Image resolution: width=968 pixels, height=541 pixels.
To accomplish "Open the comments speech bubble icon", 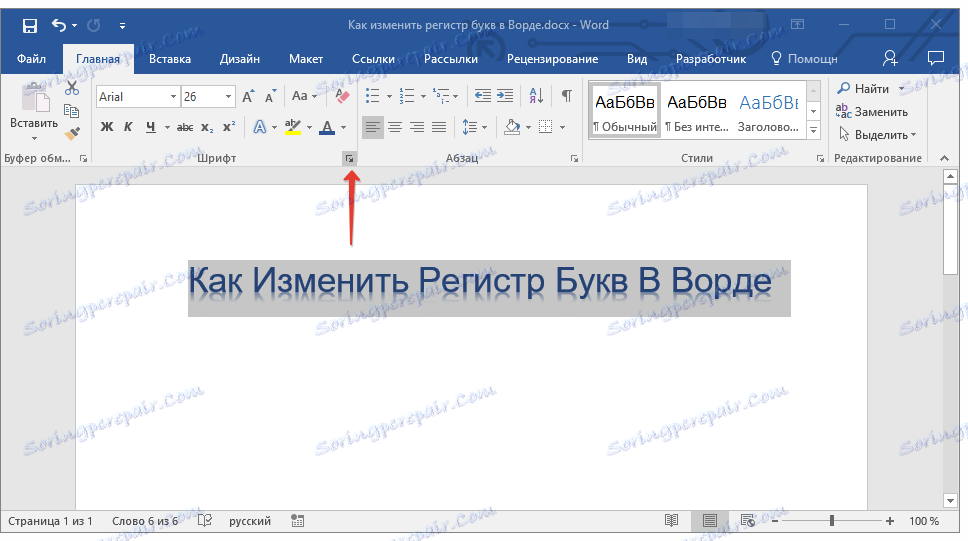I will [936, 59].
